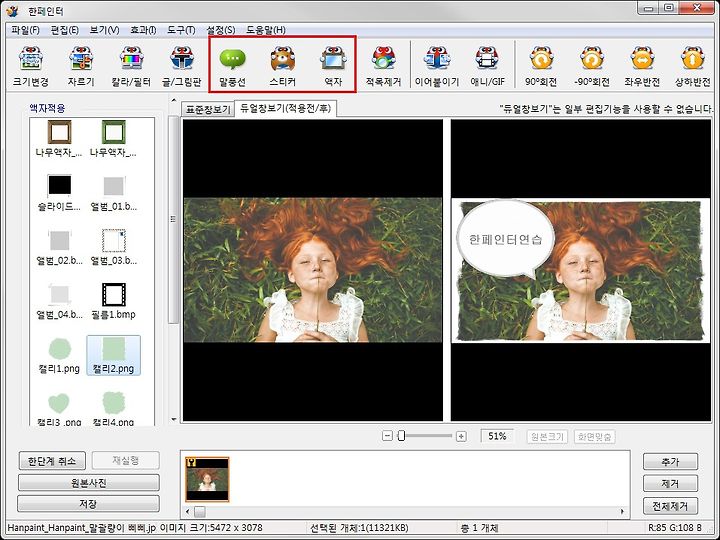Click the 저장 save button

coord(89,504)
